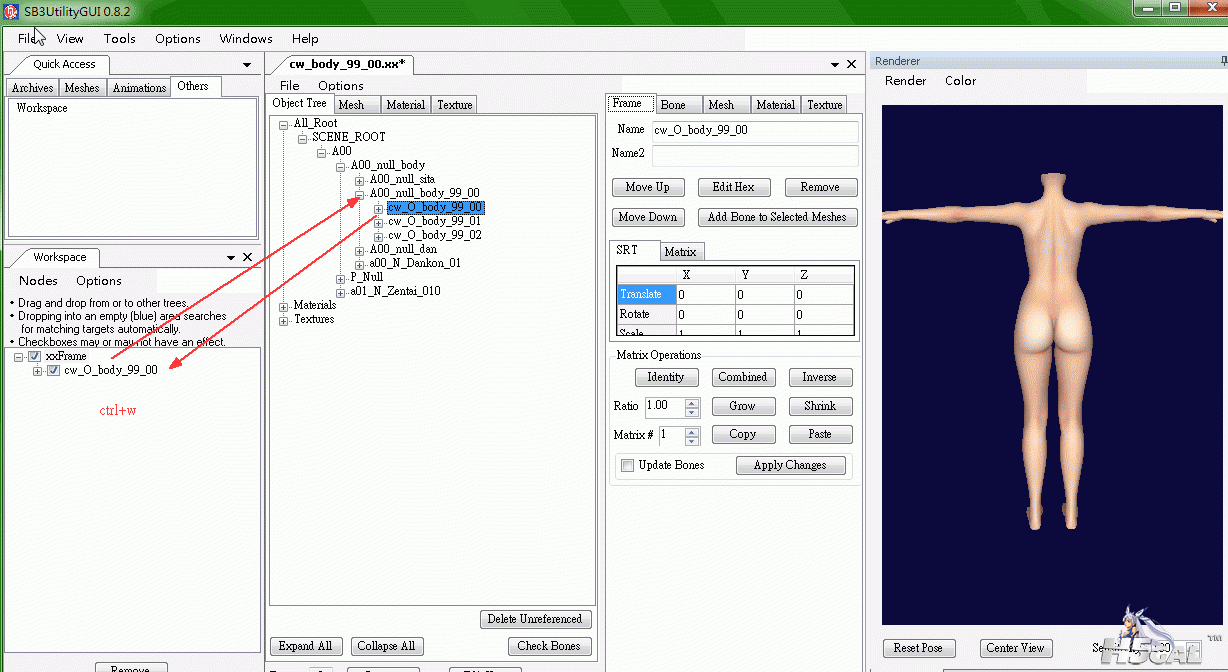
Task: Collapse the A00_null_body_99_00 node
Action: click(360, 193)
